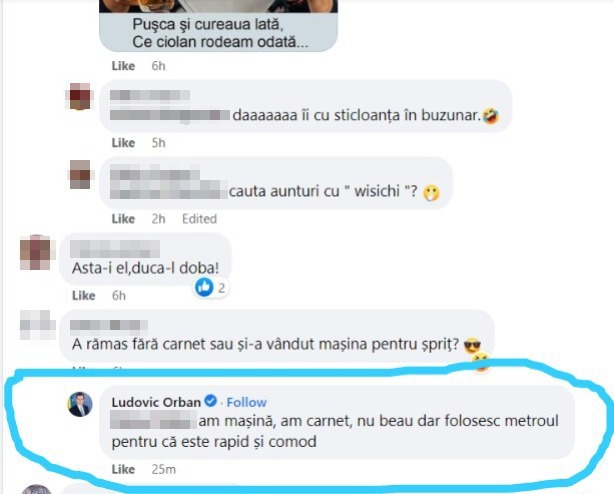Follow Ludovic Orban
The image size is (614, 494).
click(x=246, y=402)
